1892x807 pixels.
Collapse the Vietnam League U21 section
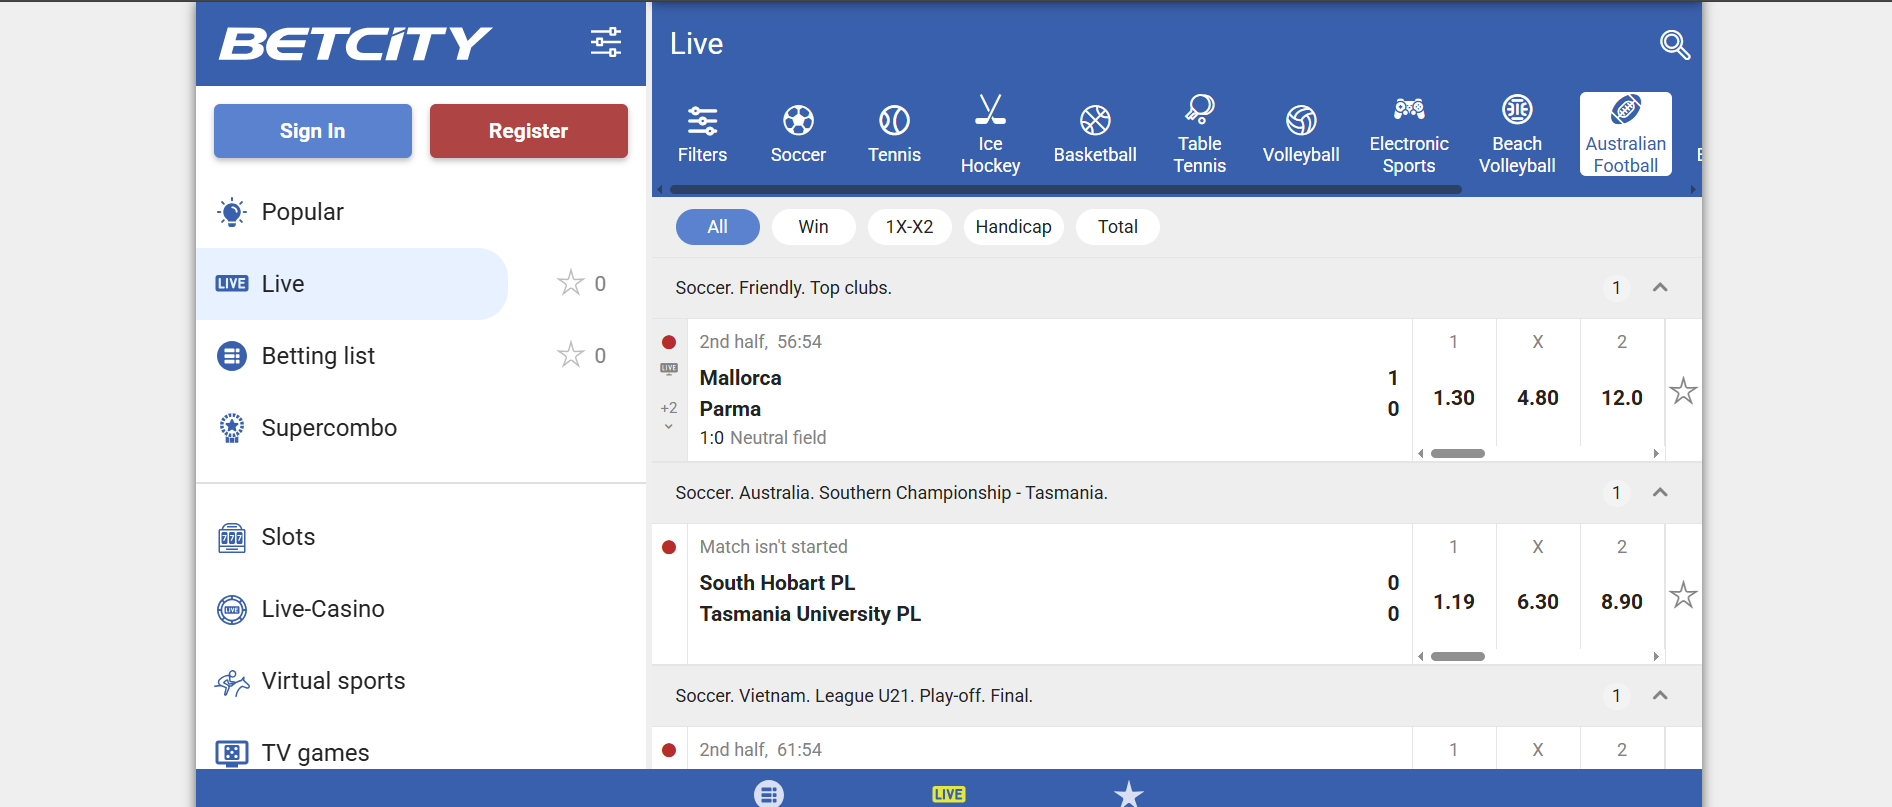(x=1660, y=695)
